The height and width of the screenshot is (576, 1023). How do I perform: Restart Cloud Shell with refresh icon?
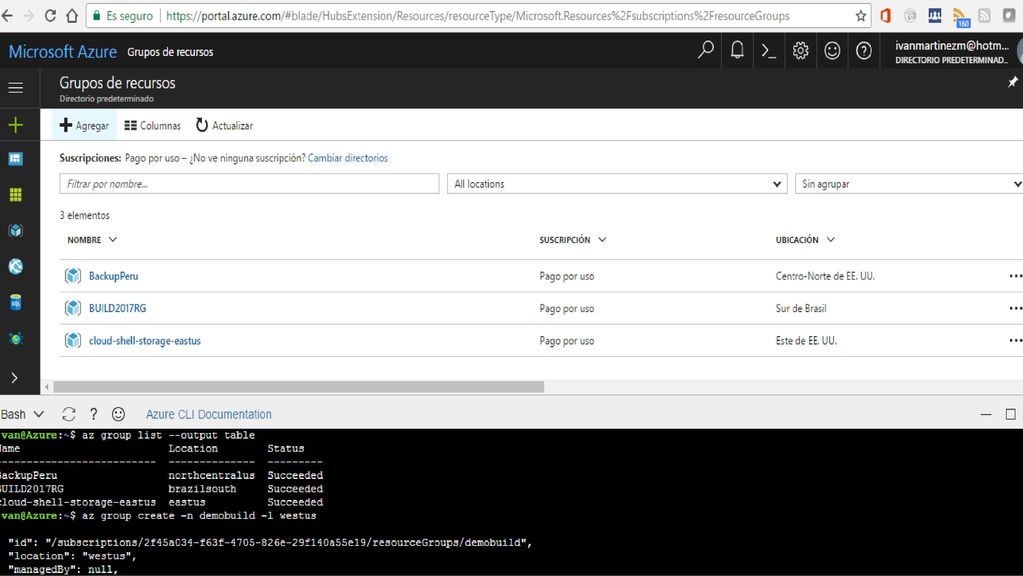point(69,414)
